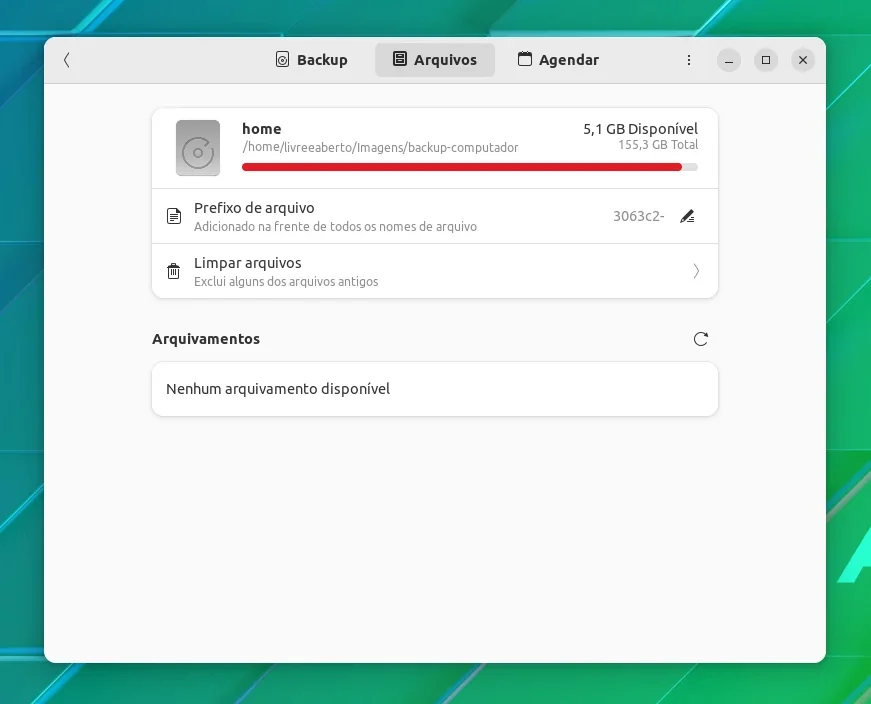Maximize the backup window

click(x=765, y=60)
